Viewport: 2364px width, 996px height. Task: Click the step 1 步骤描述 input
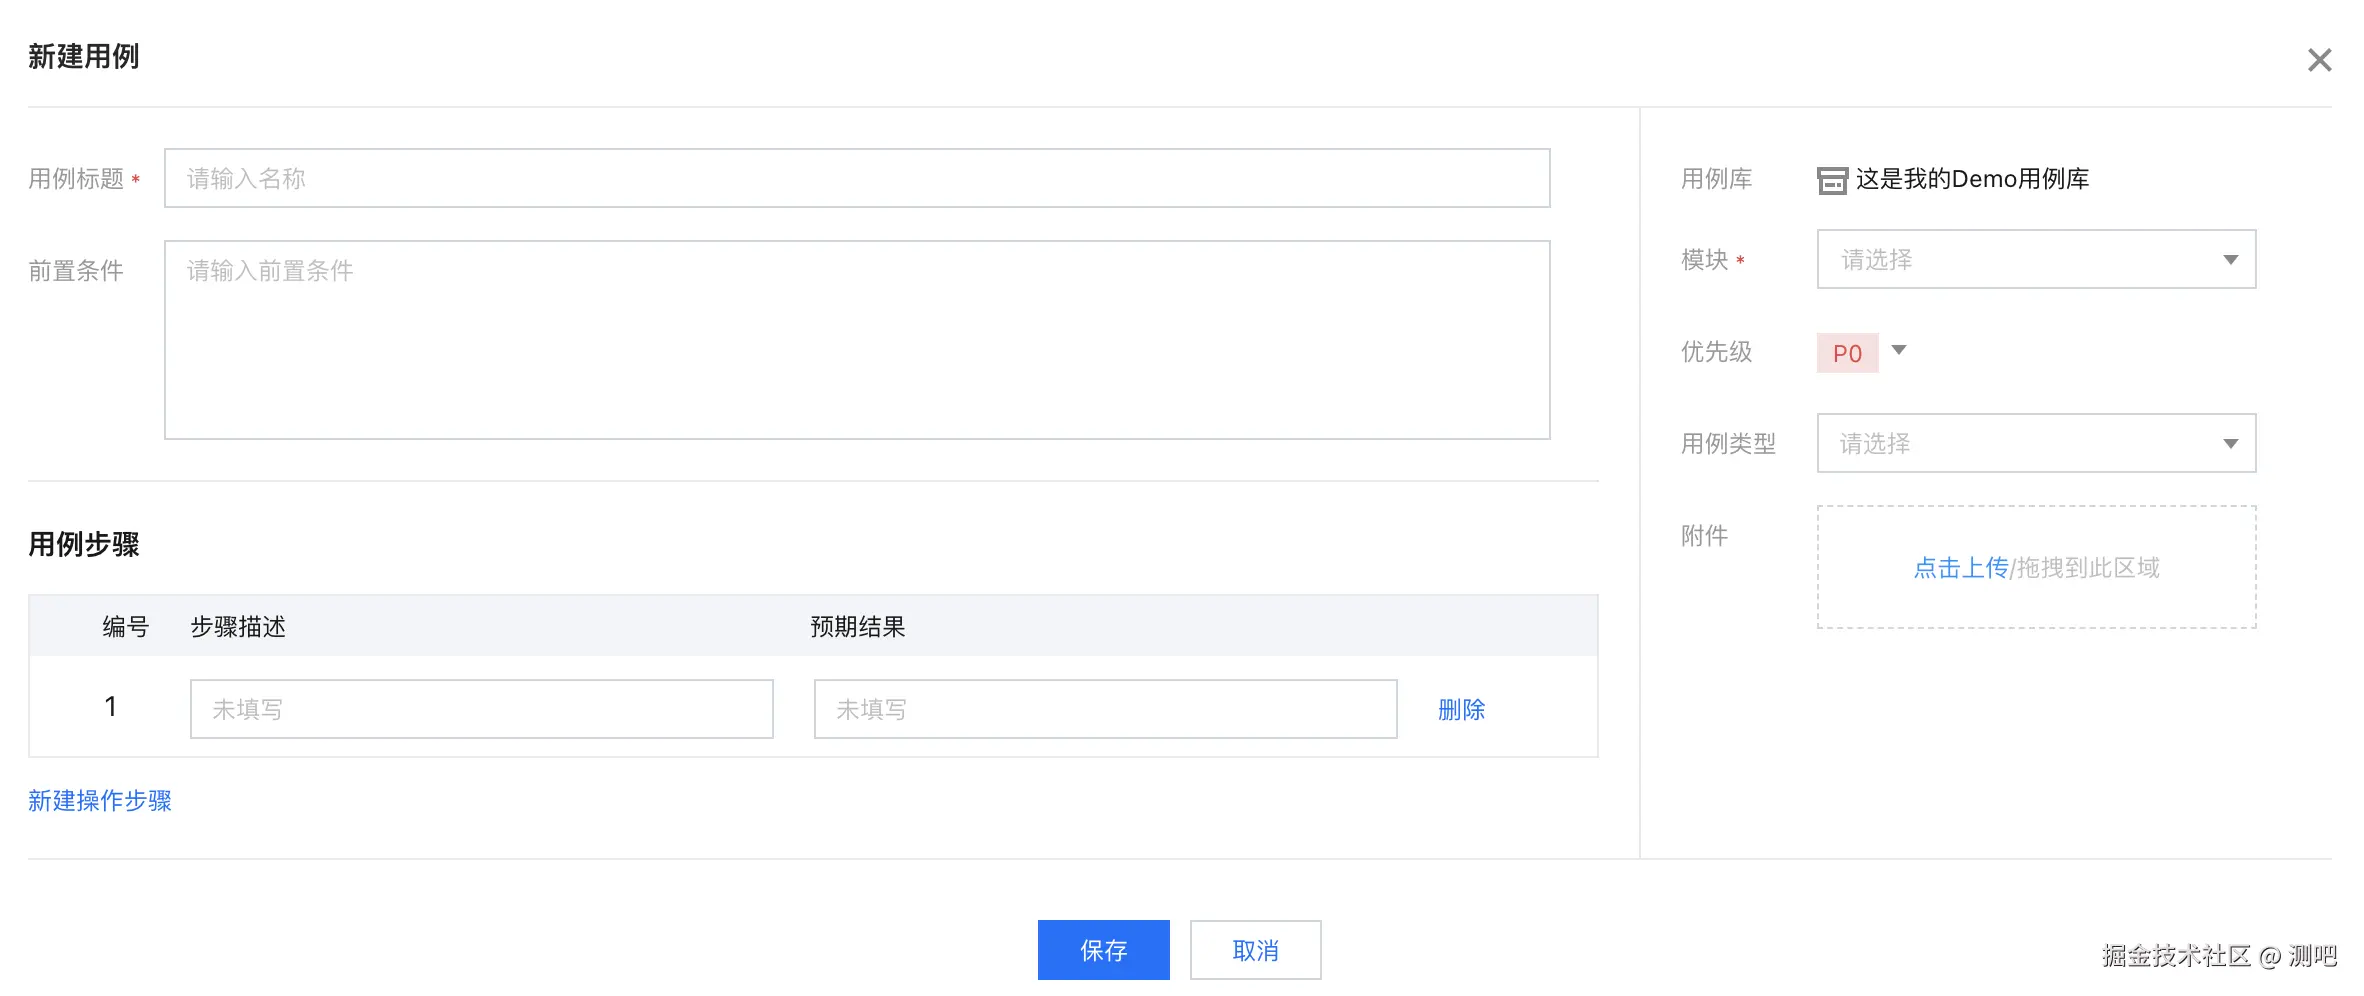(x=481, y=709)
